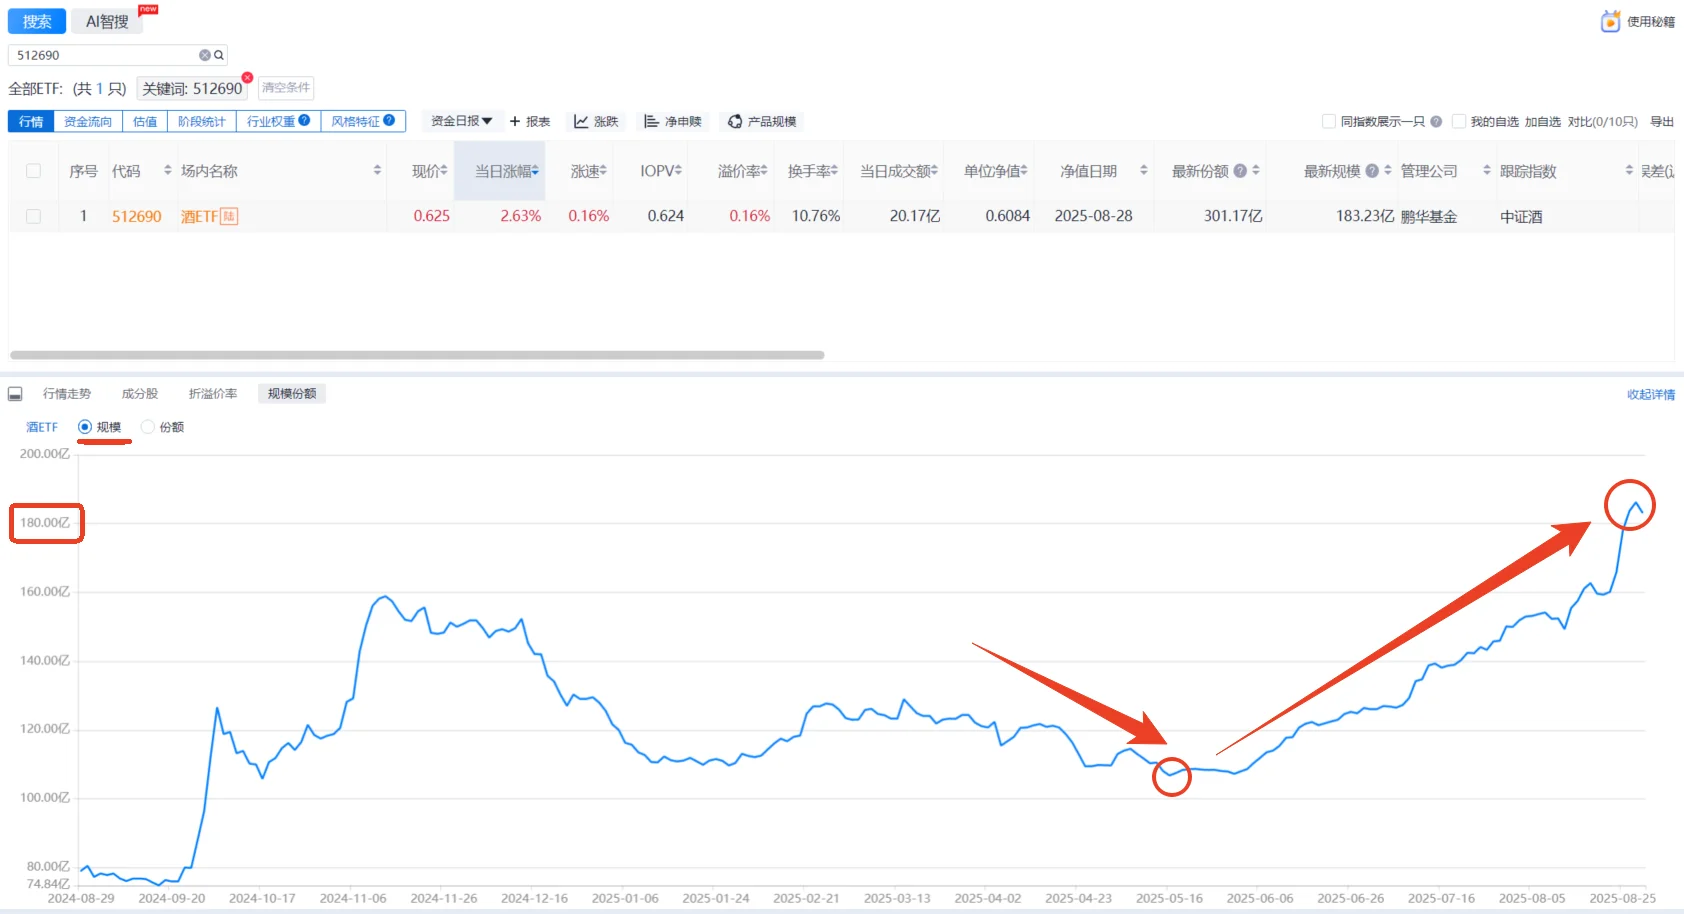Open the 规模份额 tab
The width and height of the screenshot is (1684, 914).
tap(292, 394)
